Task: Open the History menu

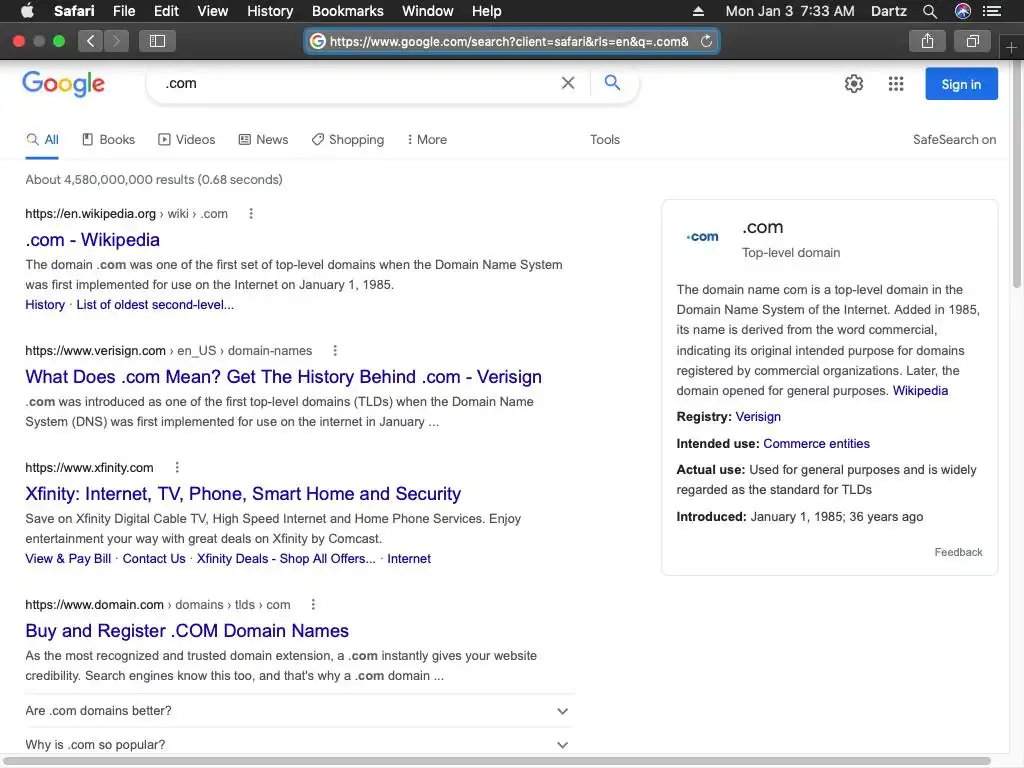Action: click(x=270, y=11)
